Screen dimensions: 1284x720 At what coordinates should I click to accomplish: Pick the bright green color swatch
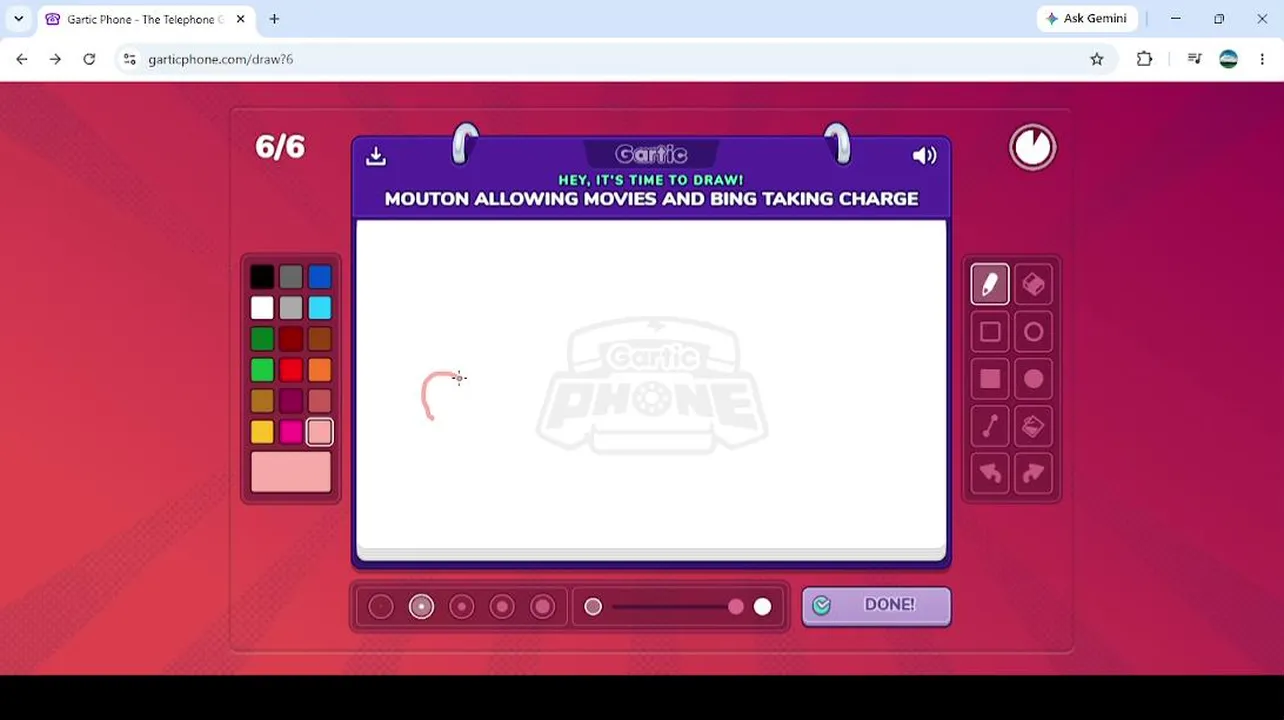[x=262, y=370]
